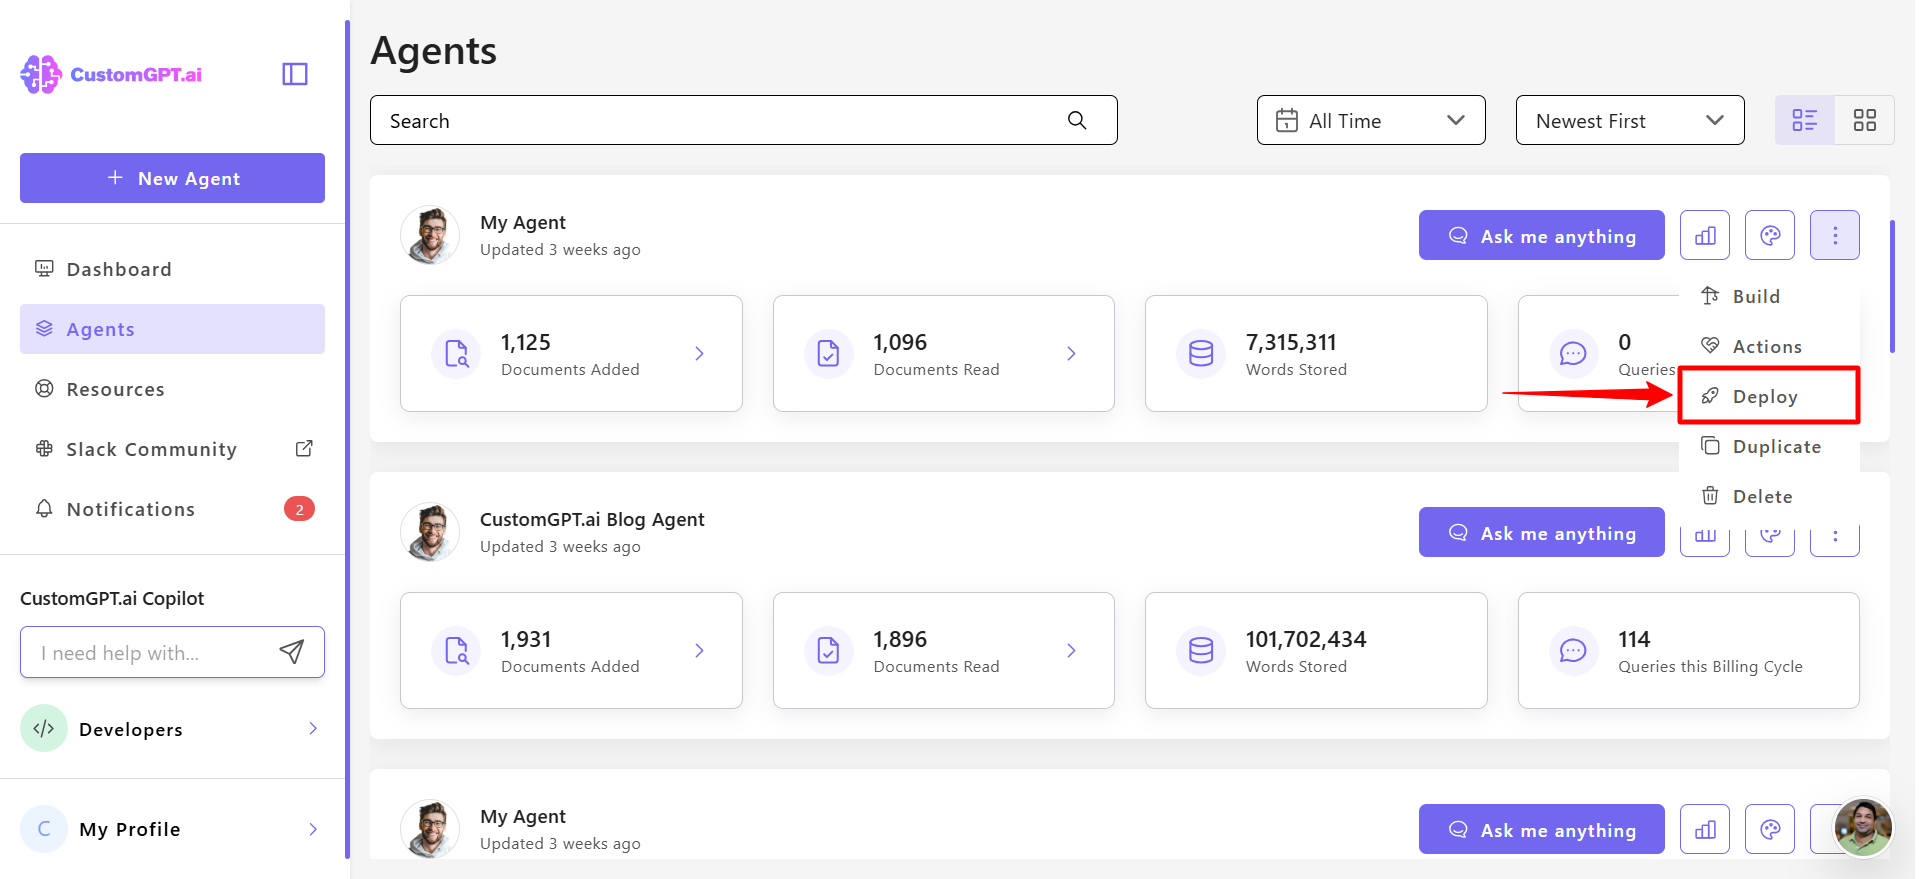
Task: Open the Notifications menu item
Action: pyautogui.click(x=172, y=509)
